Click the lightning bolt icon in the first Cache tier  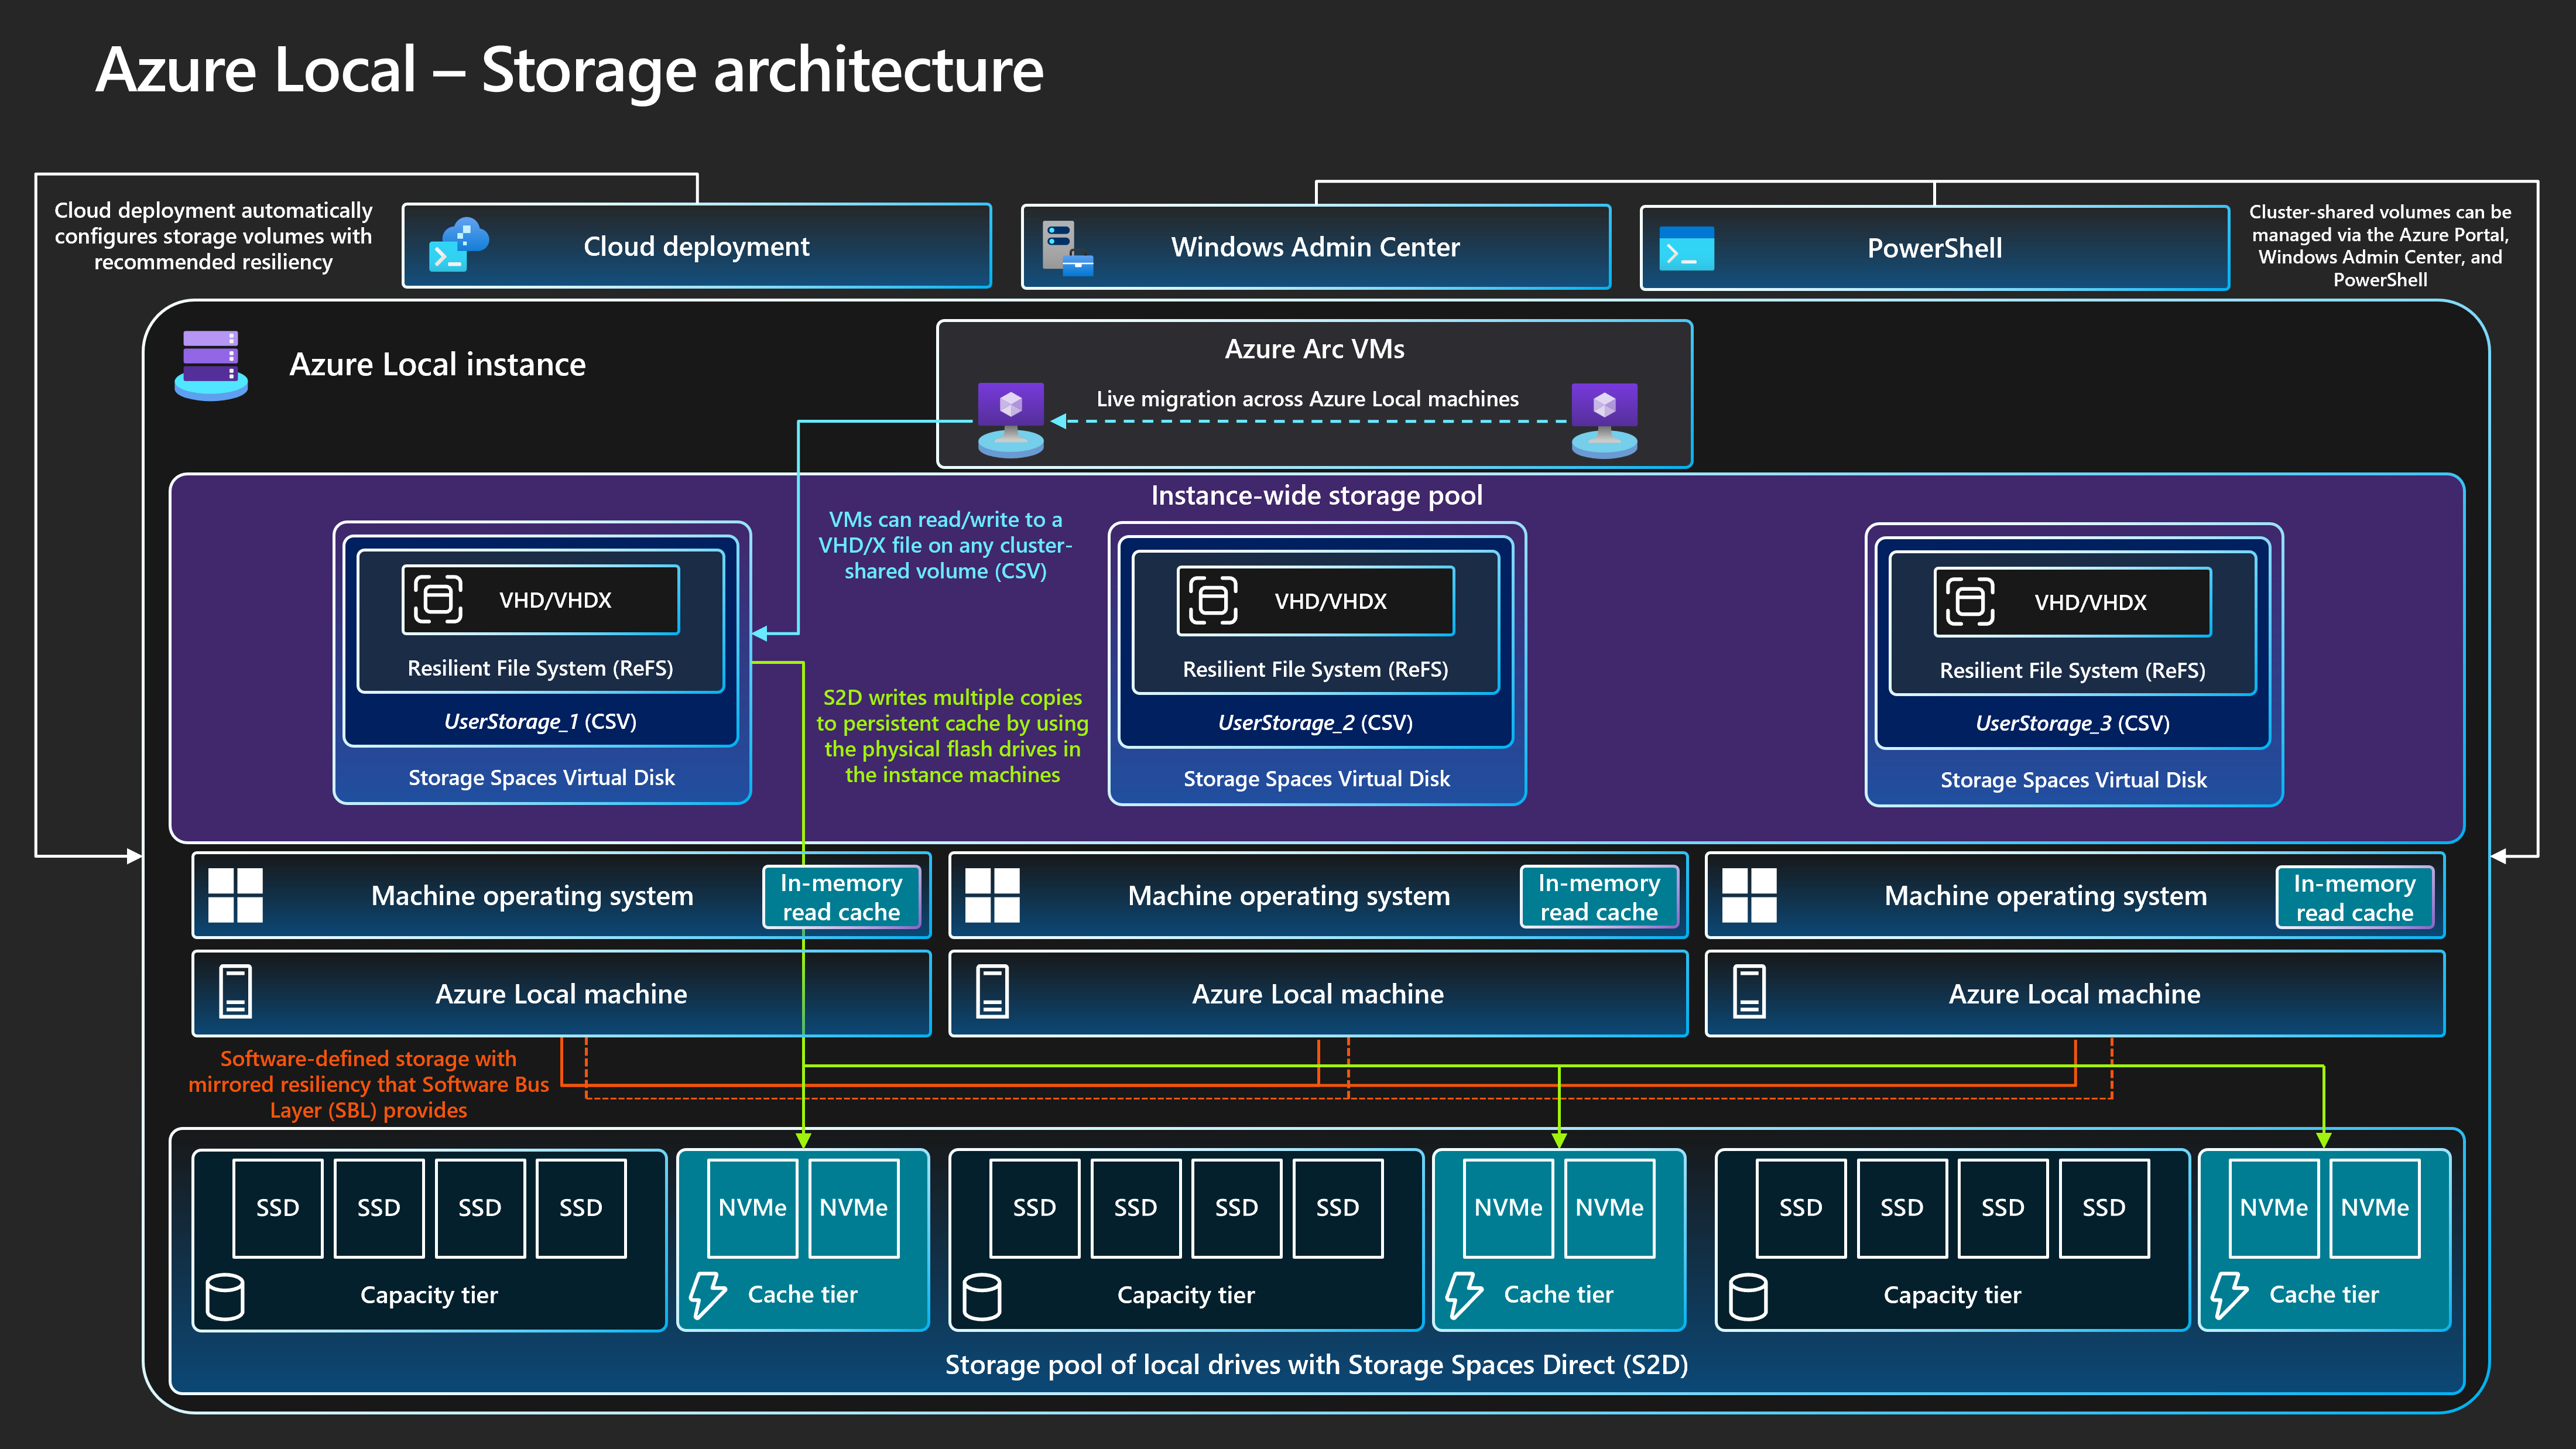click(708, 1295)
